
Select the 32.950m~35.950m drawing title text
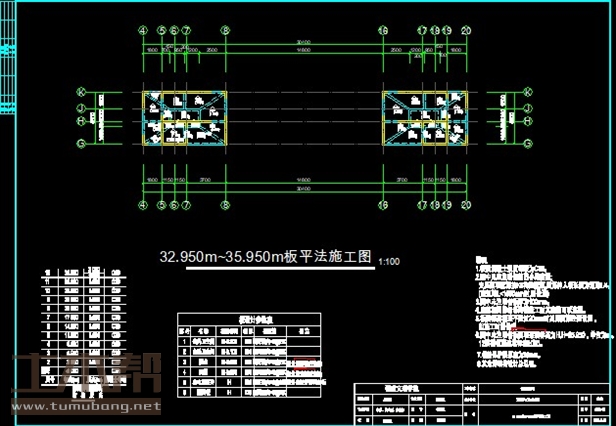[266, 257]
